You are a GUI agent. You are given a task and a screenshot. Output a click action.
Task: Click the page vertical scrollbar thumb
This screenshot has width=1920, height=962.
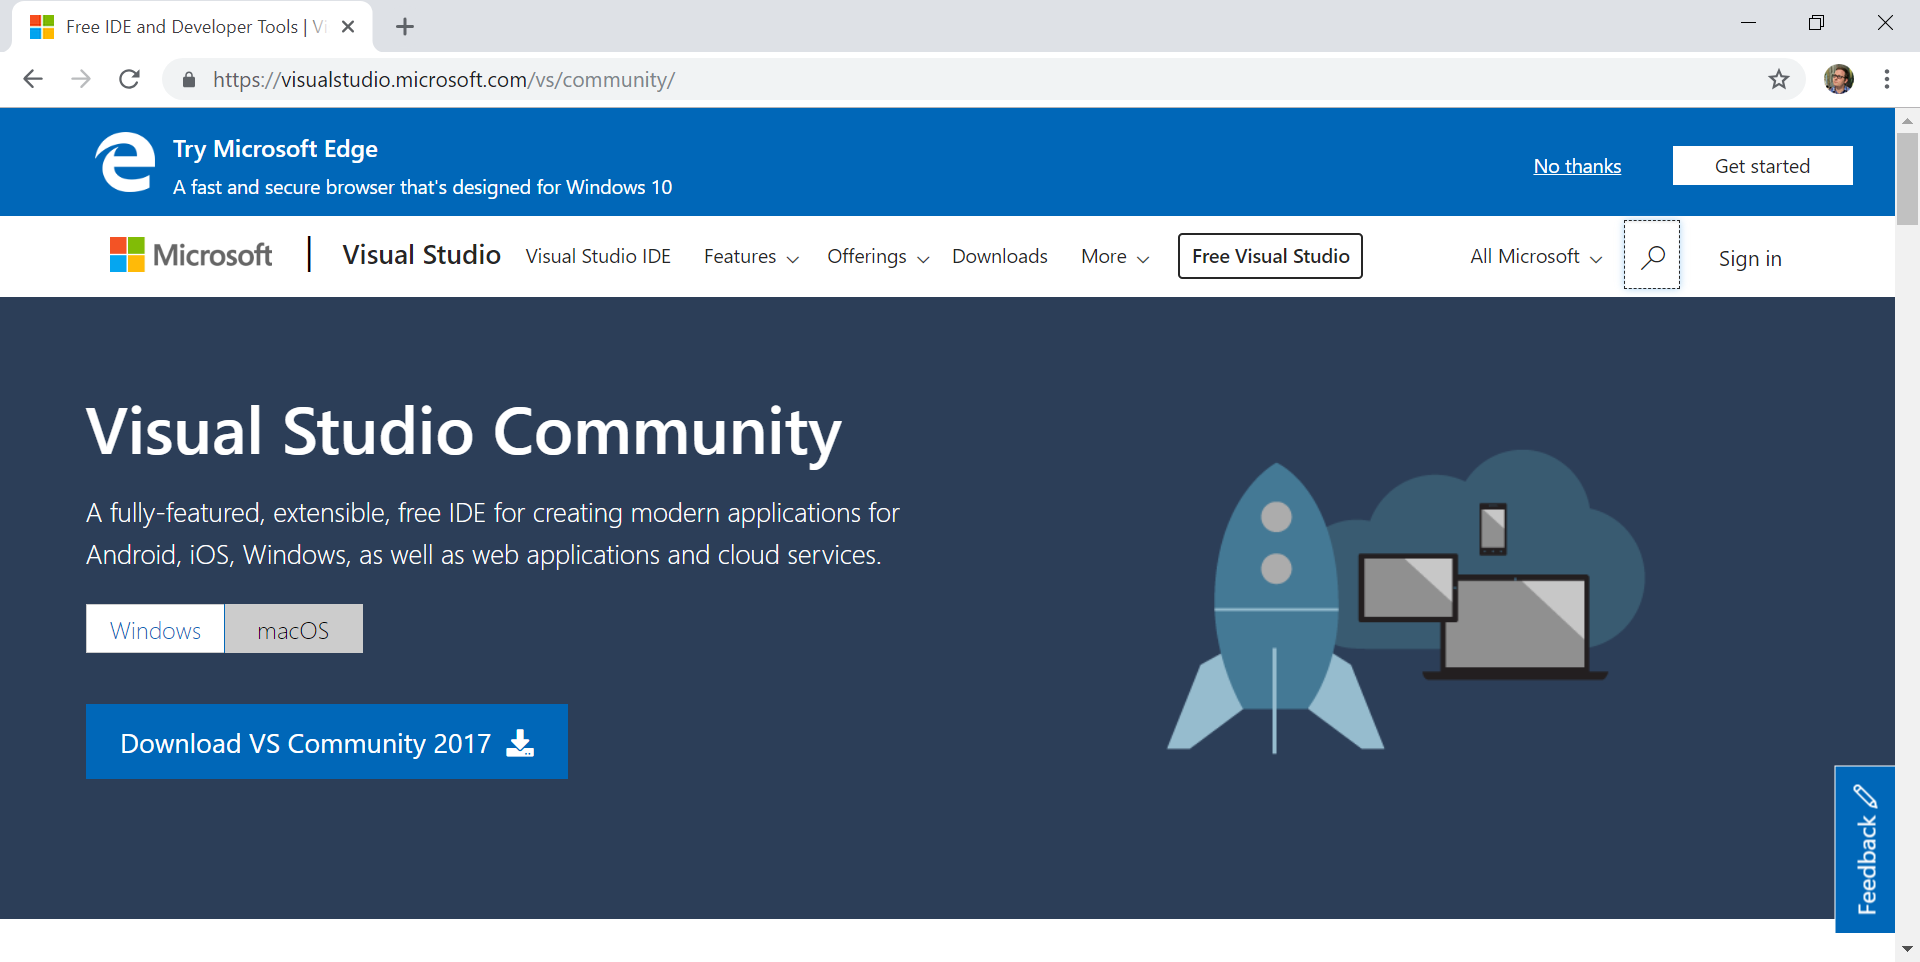coord(1907,178)
